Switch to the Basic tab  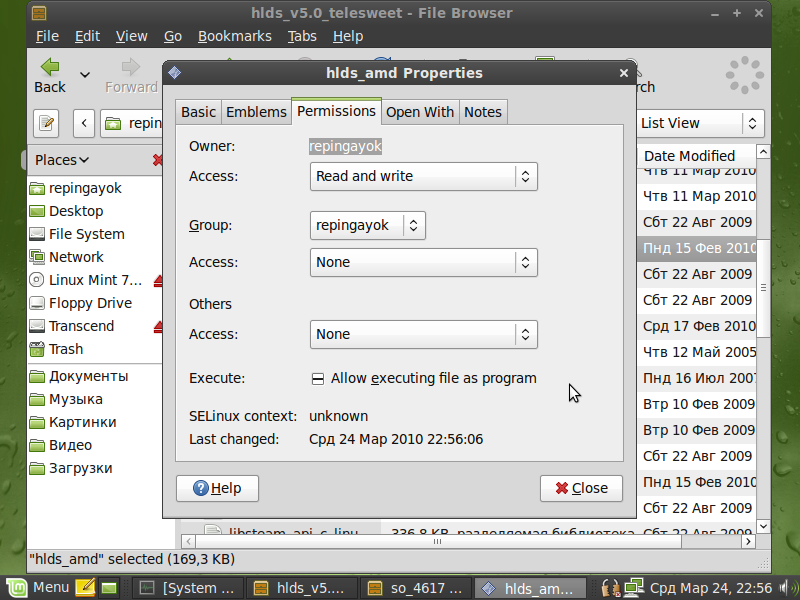point(198,112)
